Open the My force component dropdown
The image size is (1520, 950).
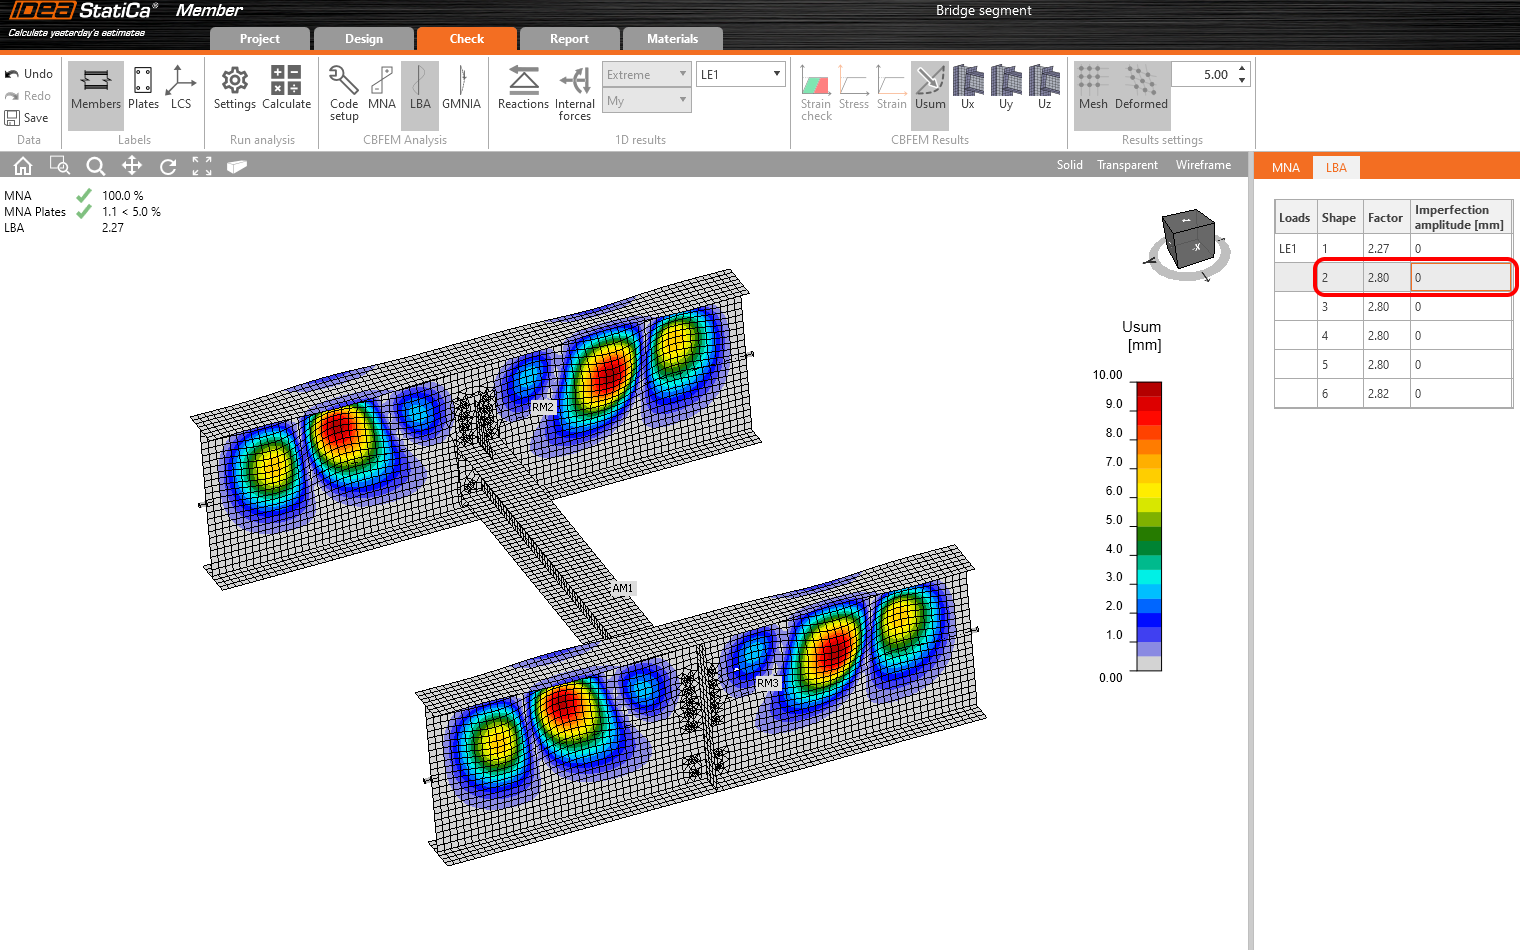point(646,101)
